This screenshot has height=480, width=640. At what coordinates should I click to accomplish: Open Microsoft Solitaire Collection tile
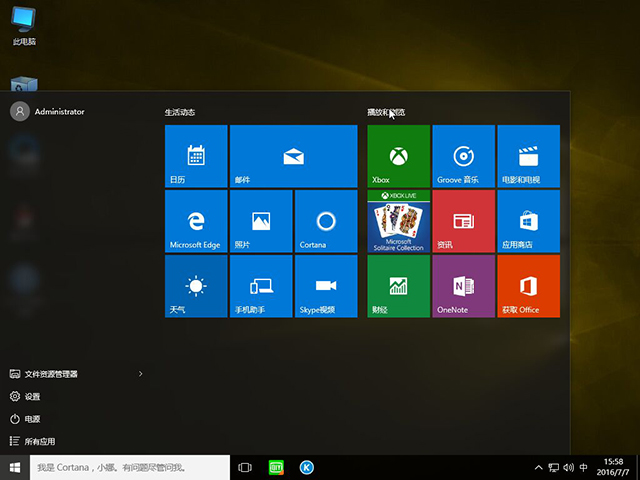click(x=398, y=221)
